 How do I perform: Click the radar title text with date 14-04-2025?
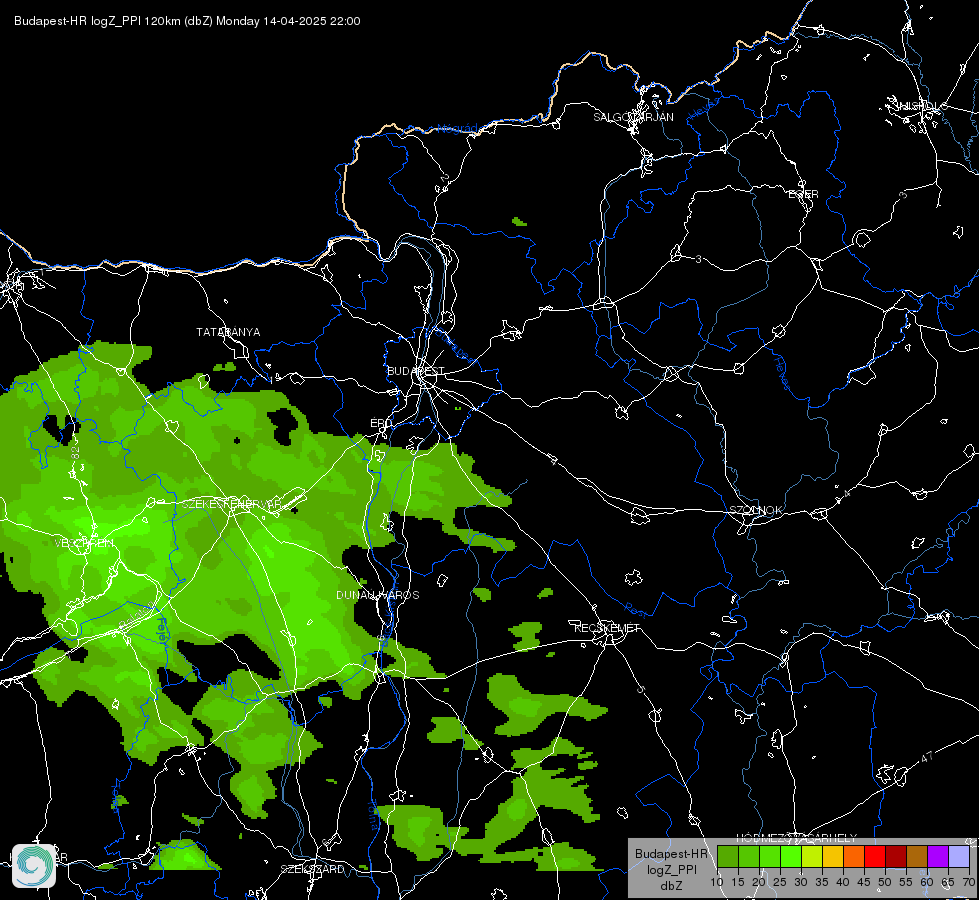tap(187, 21)
